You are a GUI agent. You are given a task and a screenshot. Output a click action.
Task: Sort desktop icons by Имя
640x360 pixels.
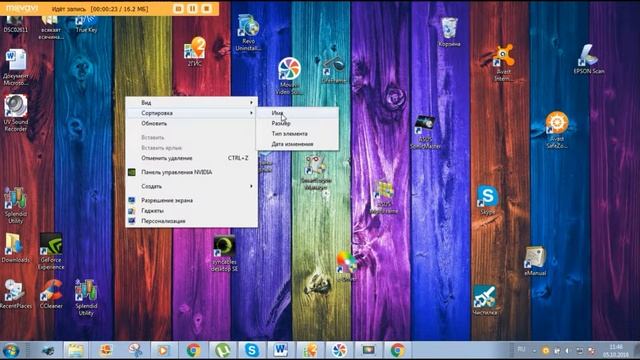point(297,113)
